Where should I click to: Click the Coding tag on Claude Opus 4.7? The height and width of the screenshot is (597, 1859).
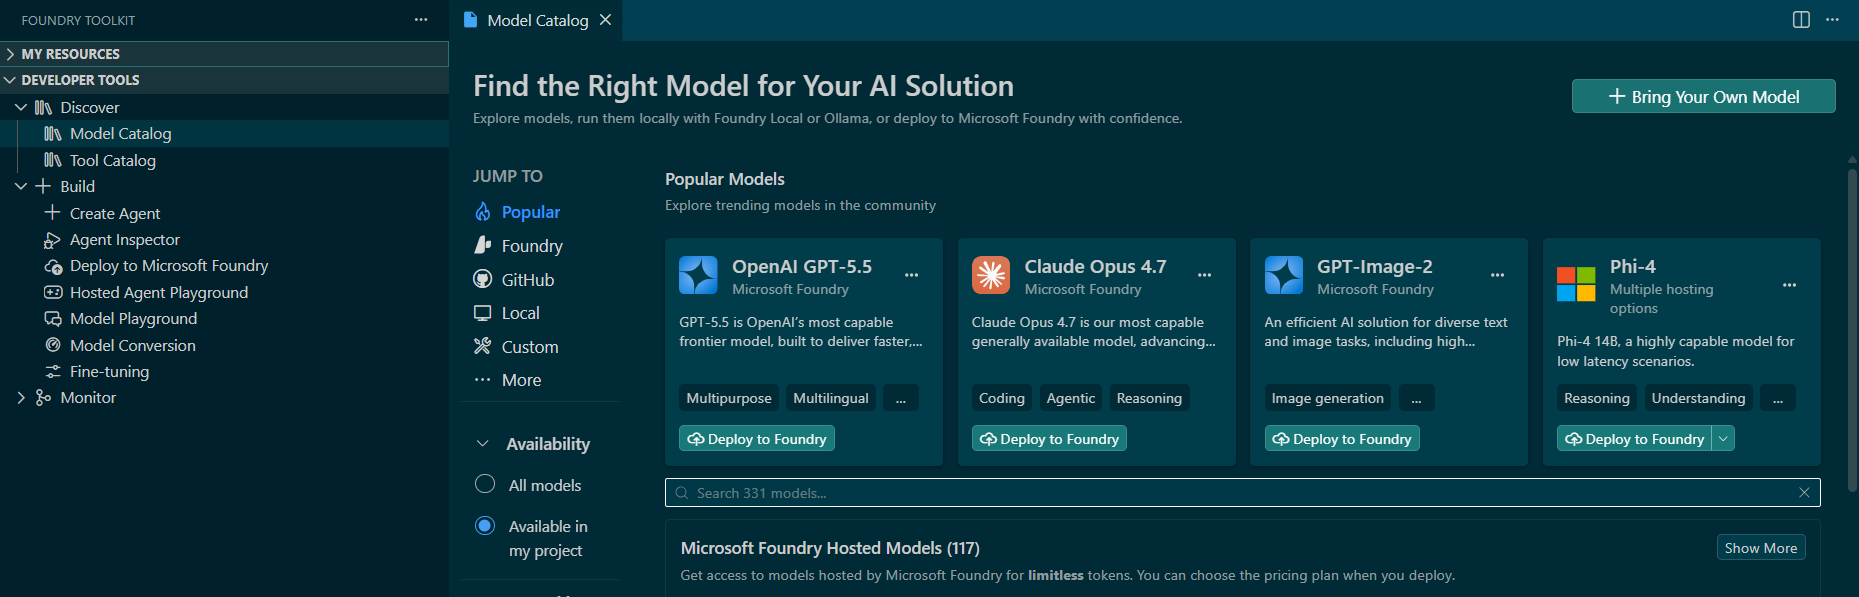[x=1002, y=398]
